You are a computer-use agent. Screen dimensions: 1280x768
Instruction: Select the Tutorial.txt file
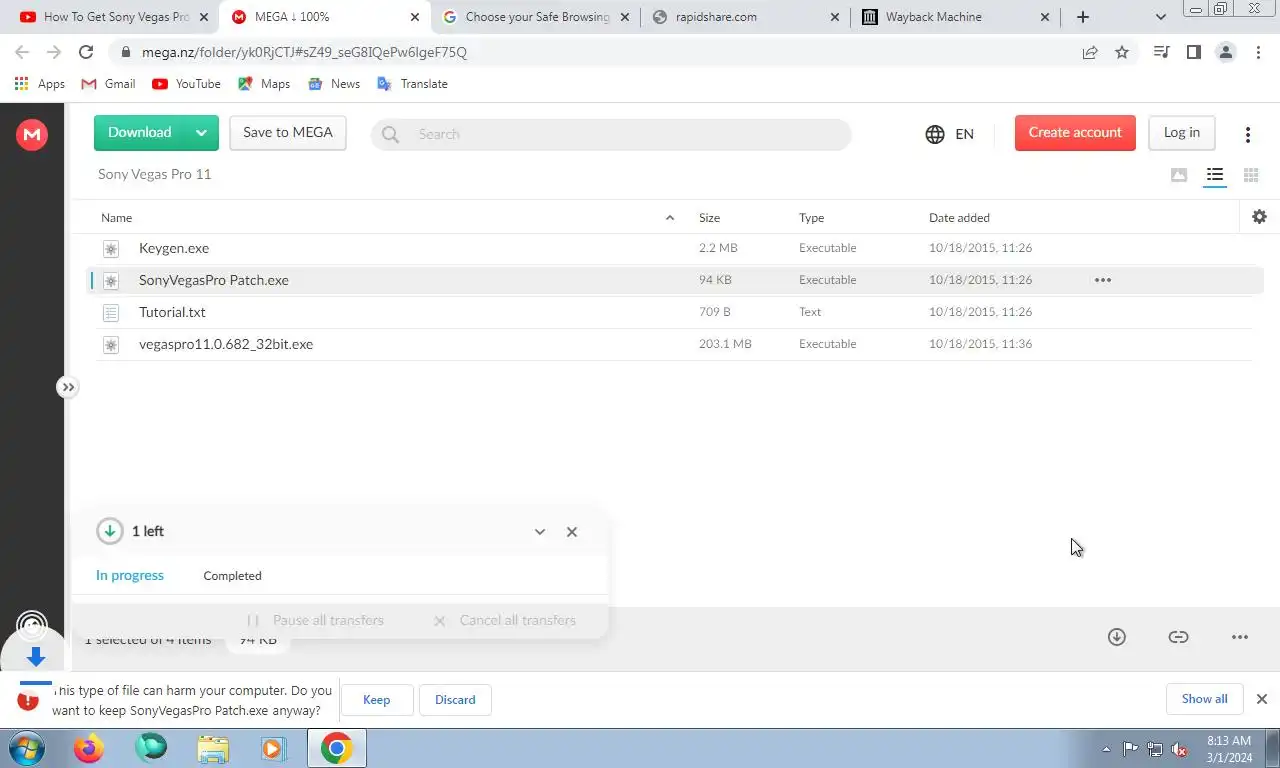pos(675,312)
